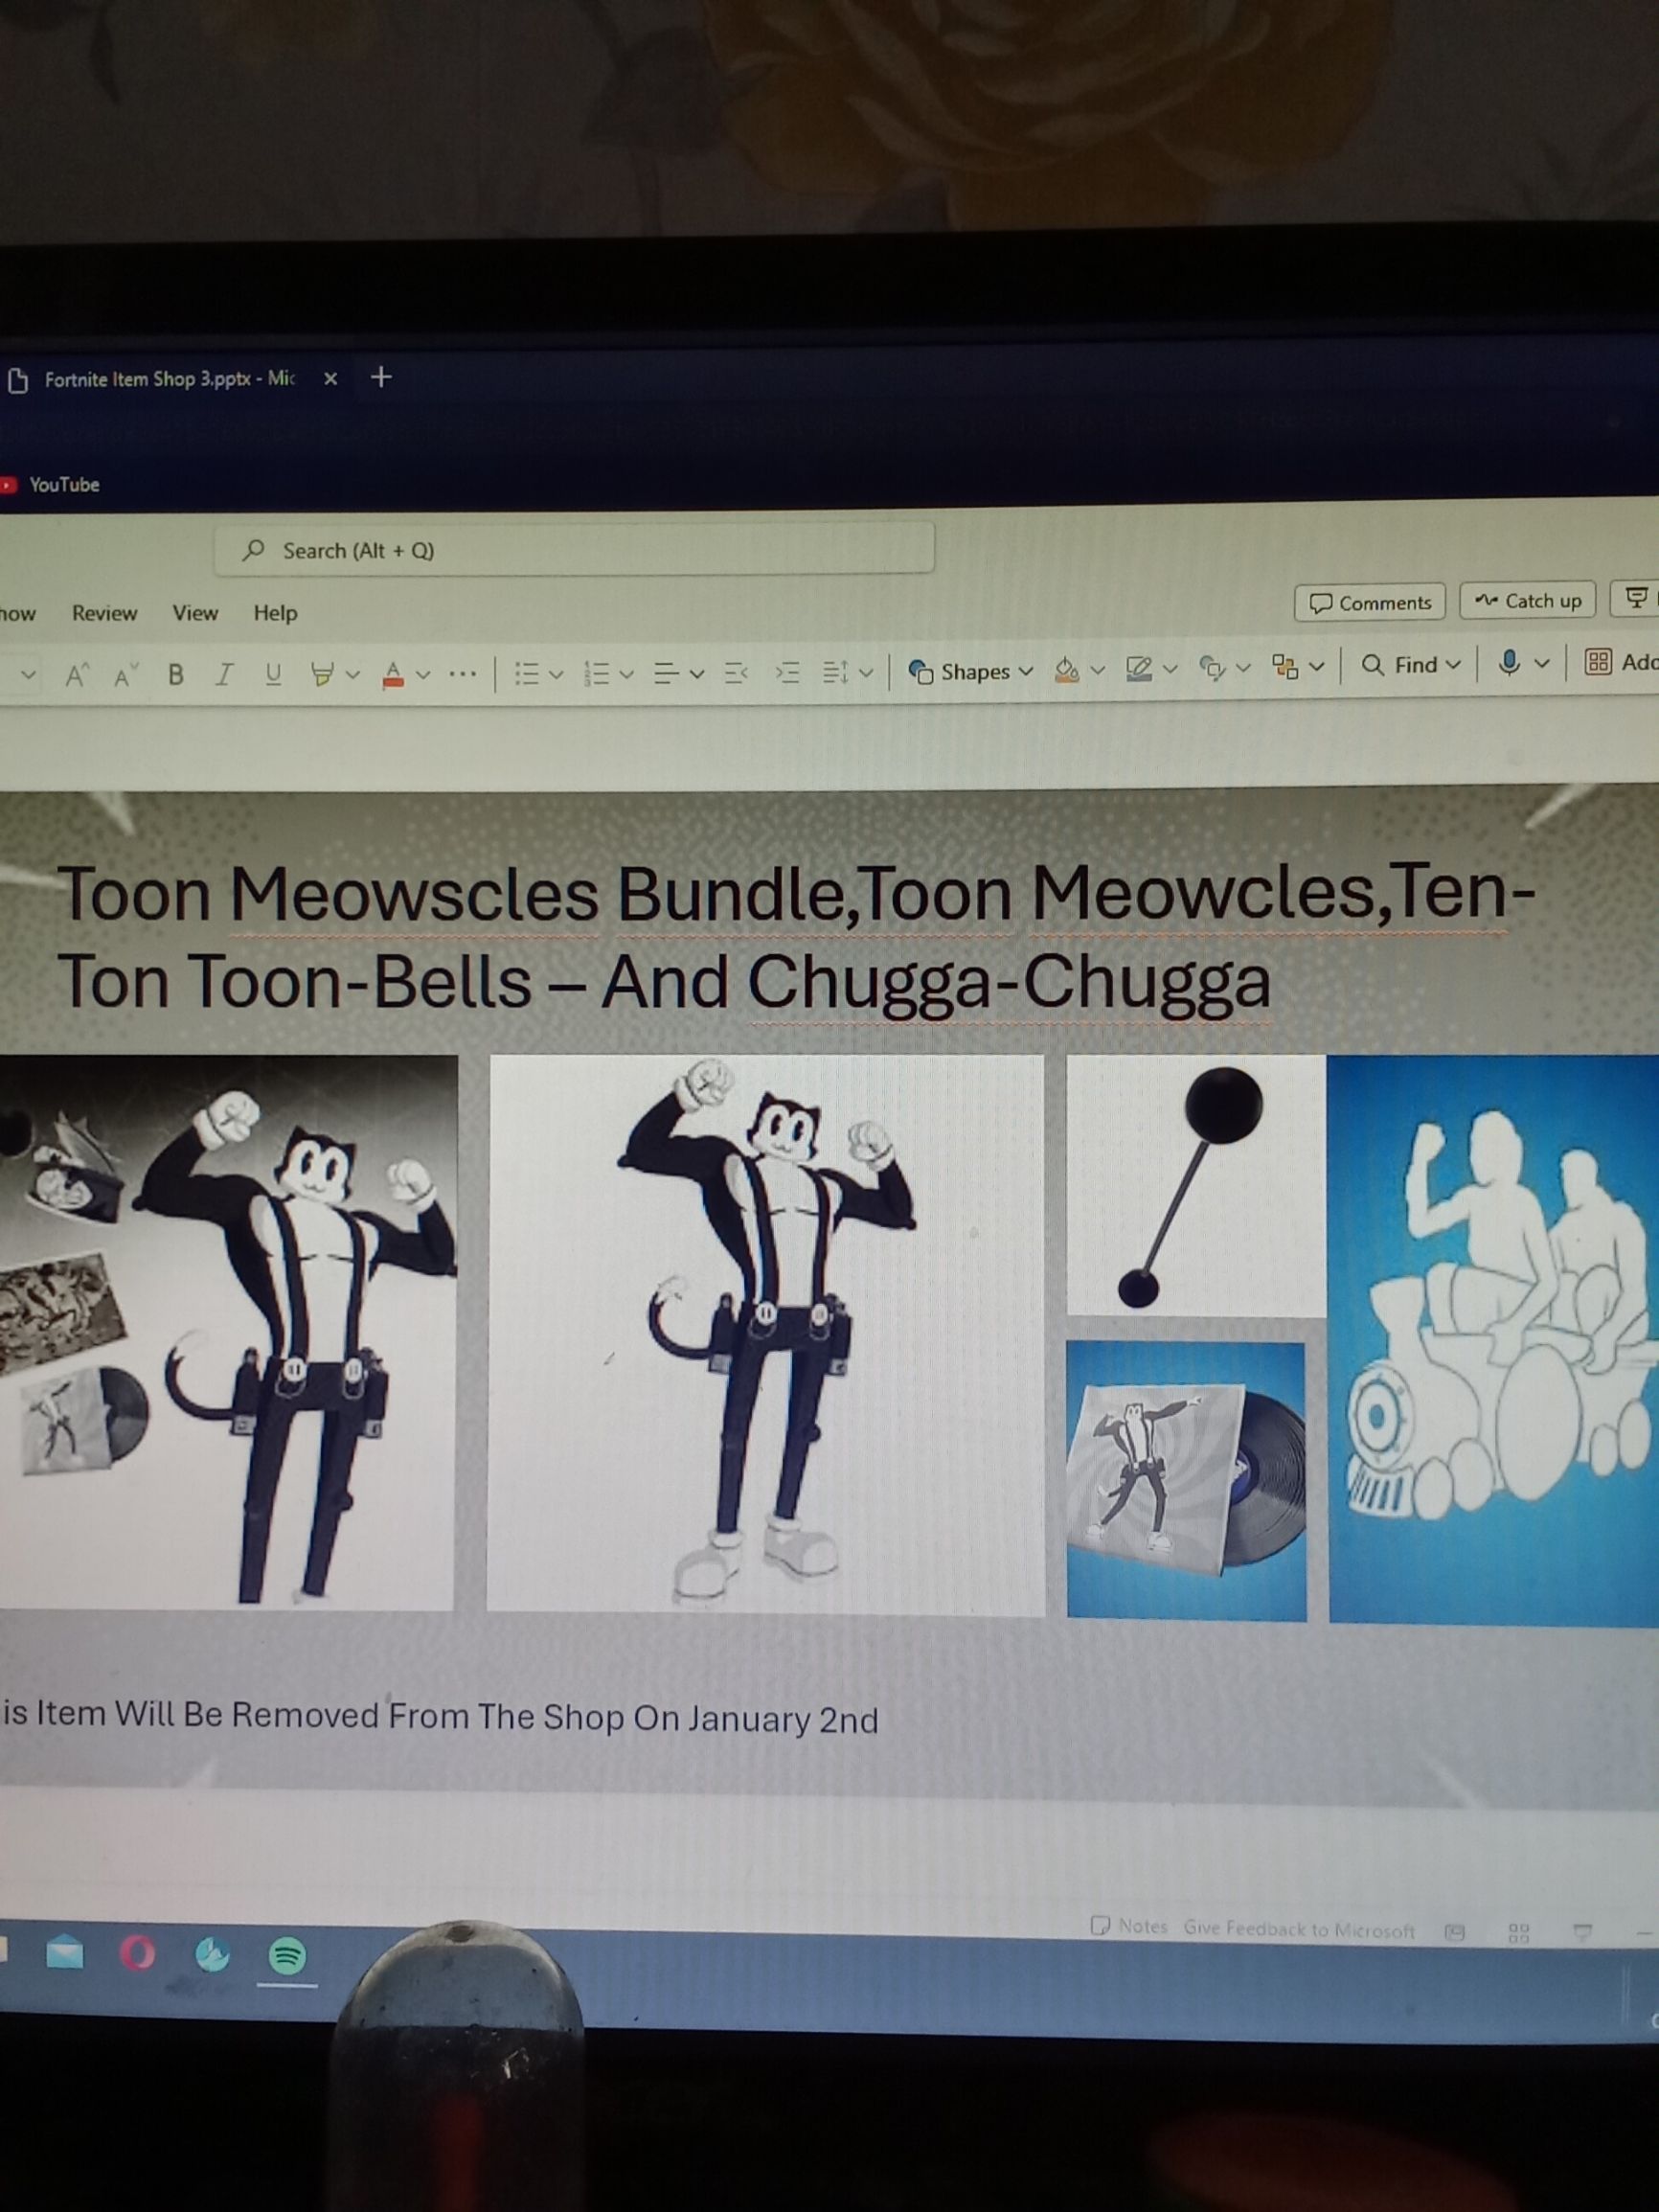This screenshot has height=2212, width=1659.
Task: Expand Arrange dropdown arrow
Action: (x=1317, y=667)
